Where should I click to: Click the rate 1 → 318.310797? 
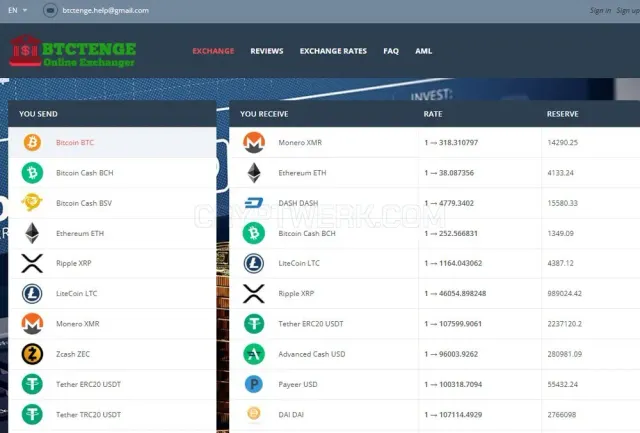click(x=451, y=142)
